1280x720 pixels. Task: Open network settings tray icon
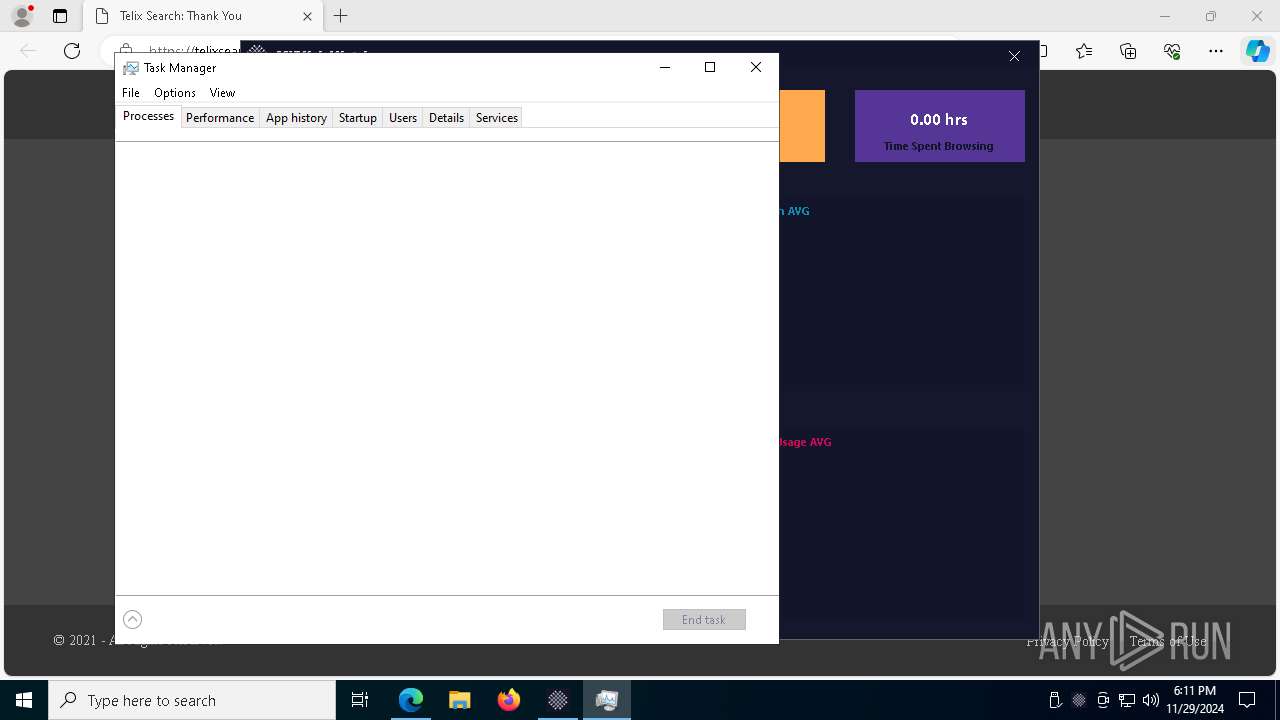(1127, 700)
